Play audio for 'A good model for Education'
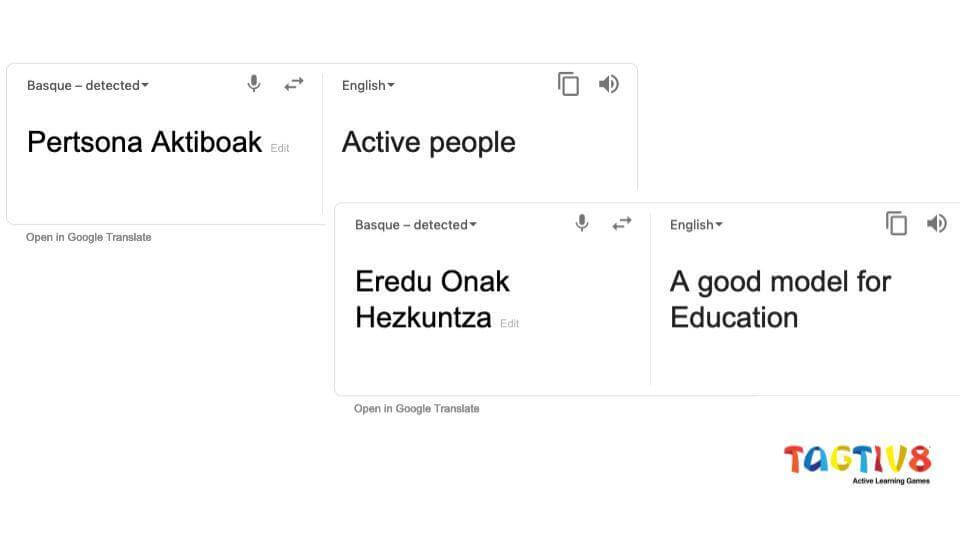960x540 pixels. [x=936, y=224]
